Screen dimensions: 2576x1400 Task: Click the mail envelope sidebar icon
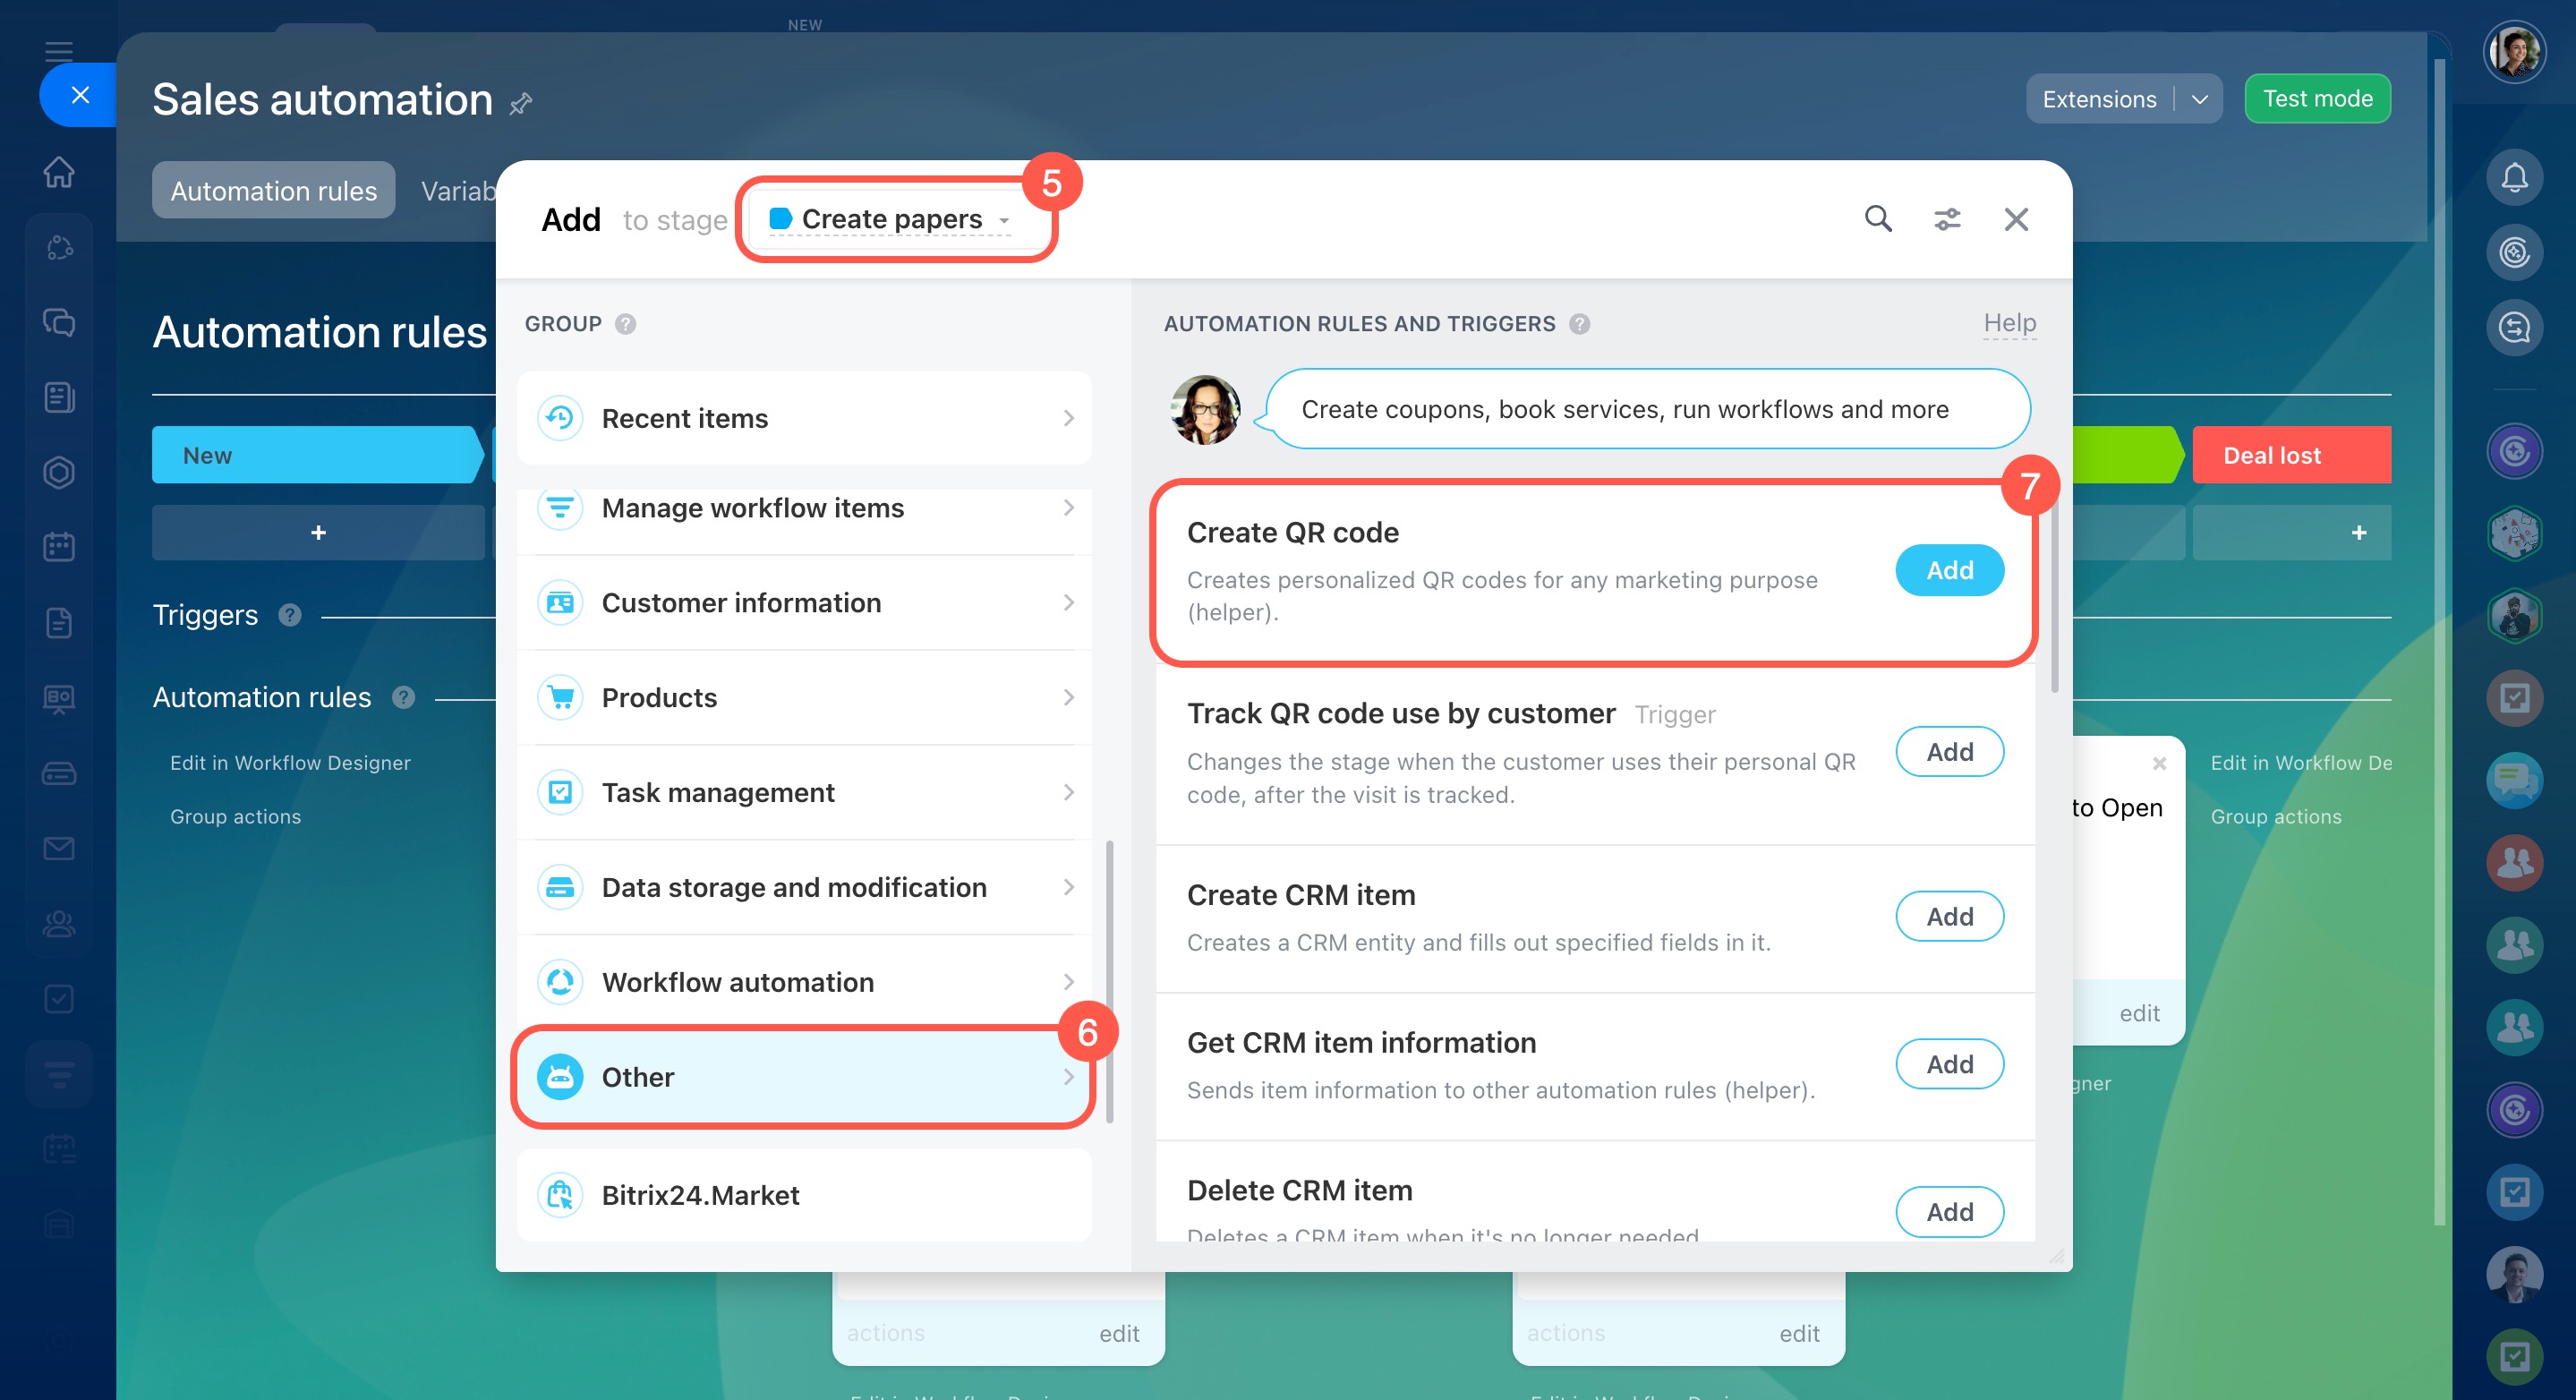coord(59,848)
